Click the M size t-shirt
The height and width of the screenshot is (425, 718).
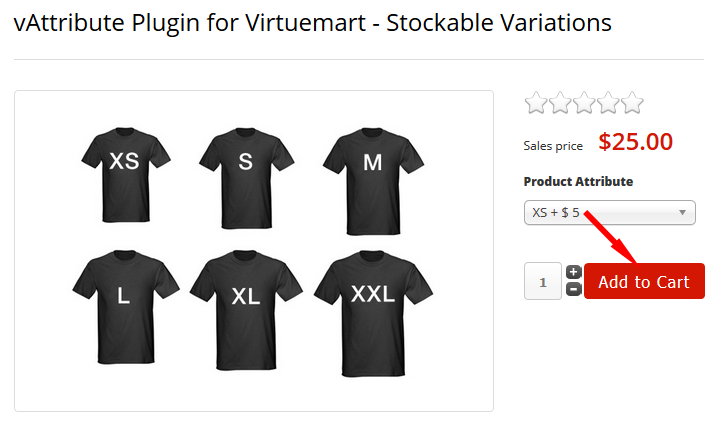[x=371, y=167]
